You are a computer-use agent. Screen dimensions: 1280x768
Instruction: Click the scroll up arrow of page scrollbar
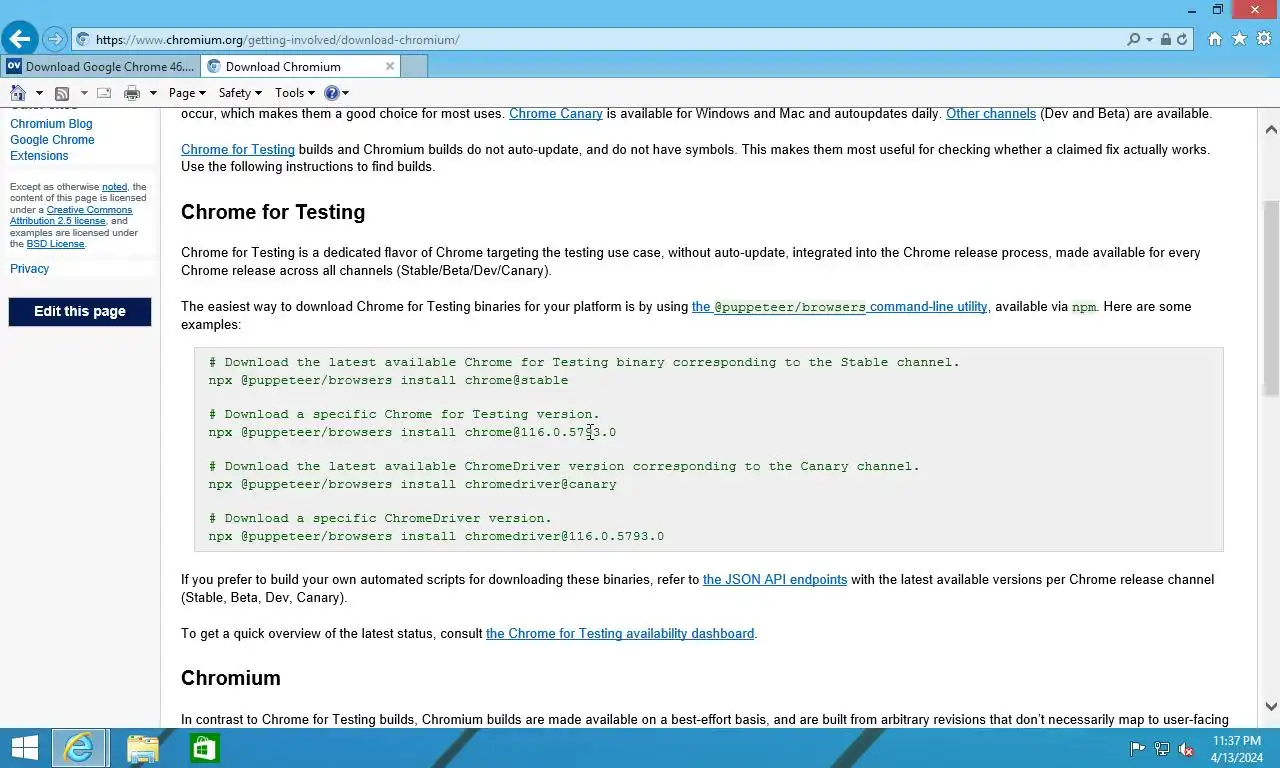point(1271,129)
